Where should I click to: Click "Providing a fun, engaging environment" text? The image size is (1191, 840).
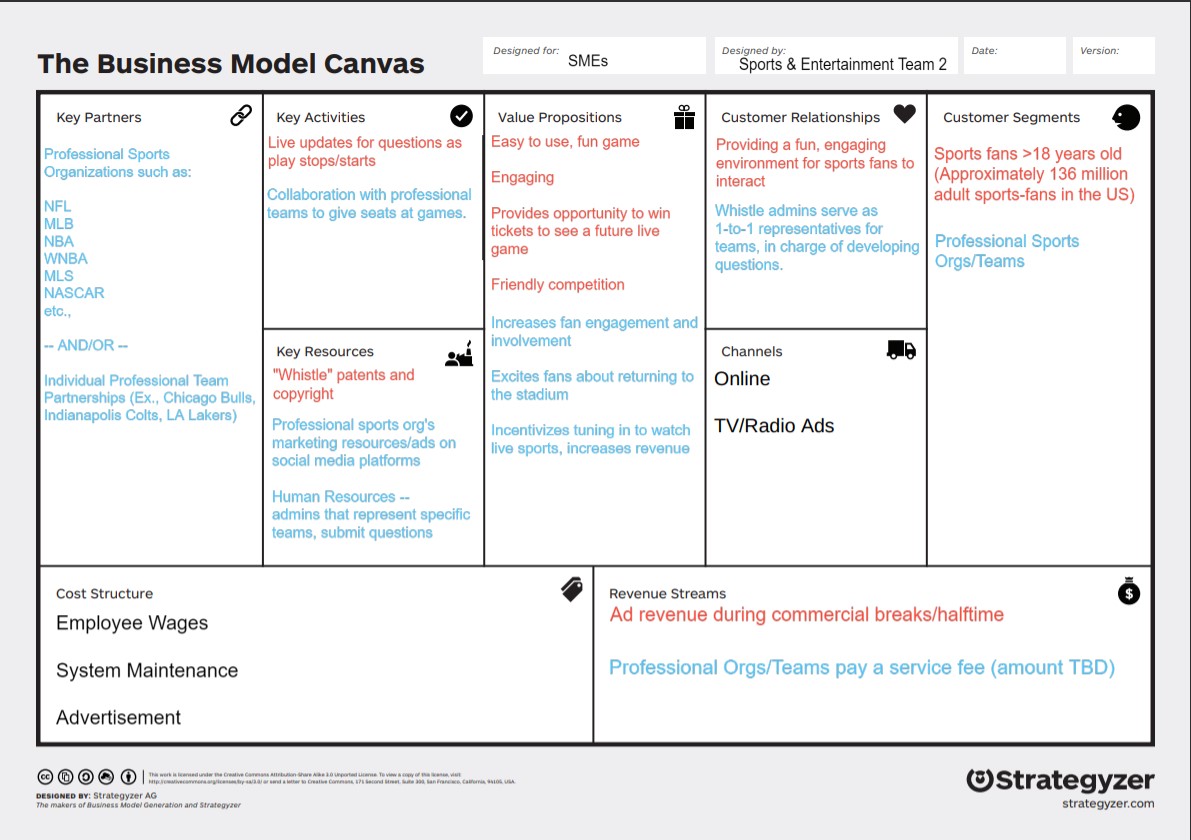click(x=815, y=163)
